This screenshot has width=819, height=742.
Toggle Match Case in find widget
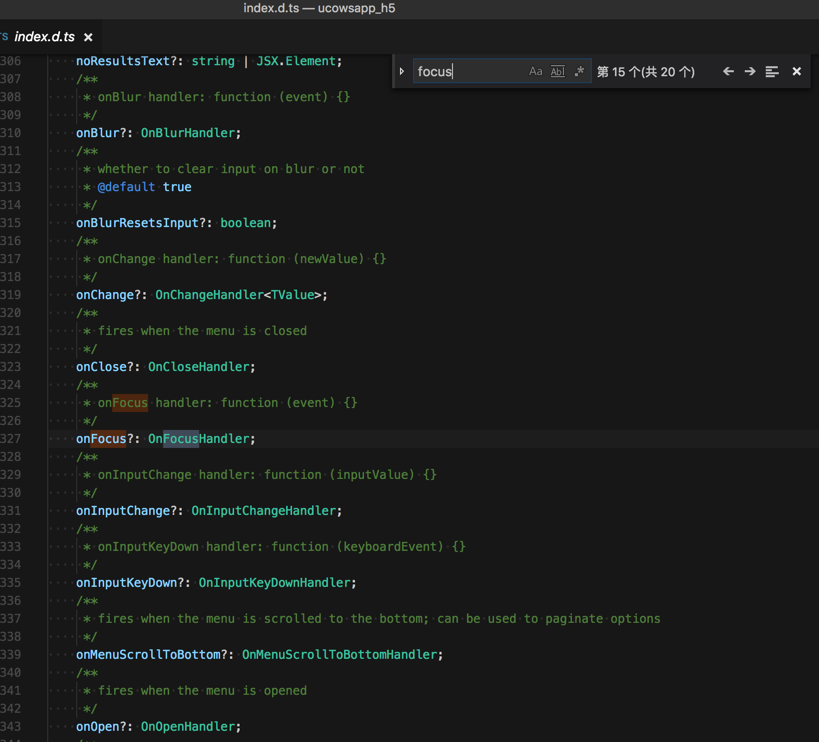[536, 72]
